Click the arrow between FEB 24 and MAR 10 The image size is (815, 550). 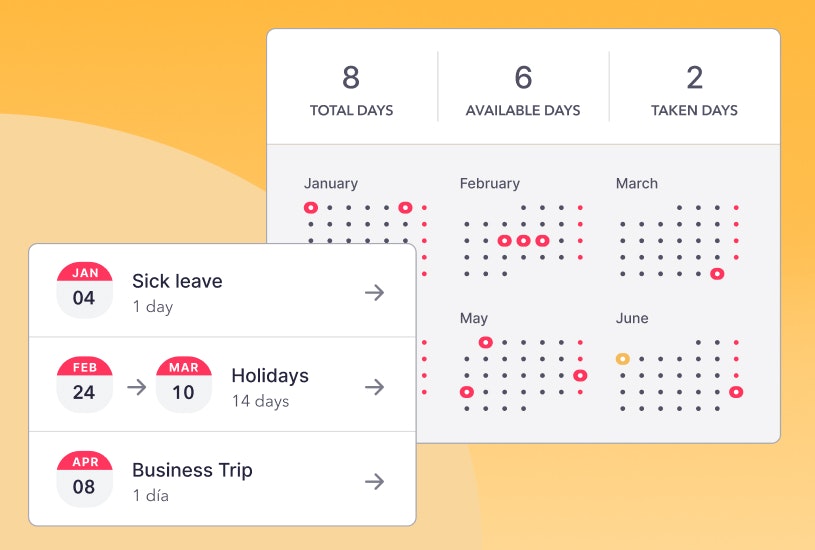(x=136, y=387)
